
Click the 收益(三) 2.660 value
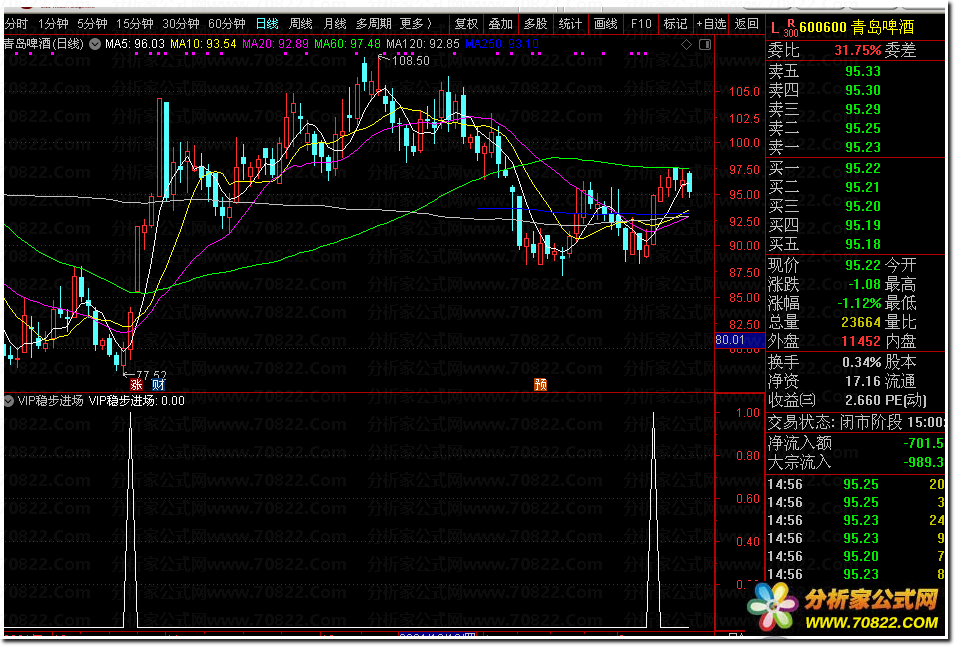pos(863,400)
